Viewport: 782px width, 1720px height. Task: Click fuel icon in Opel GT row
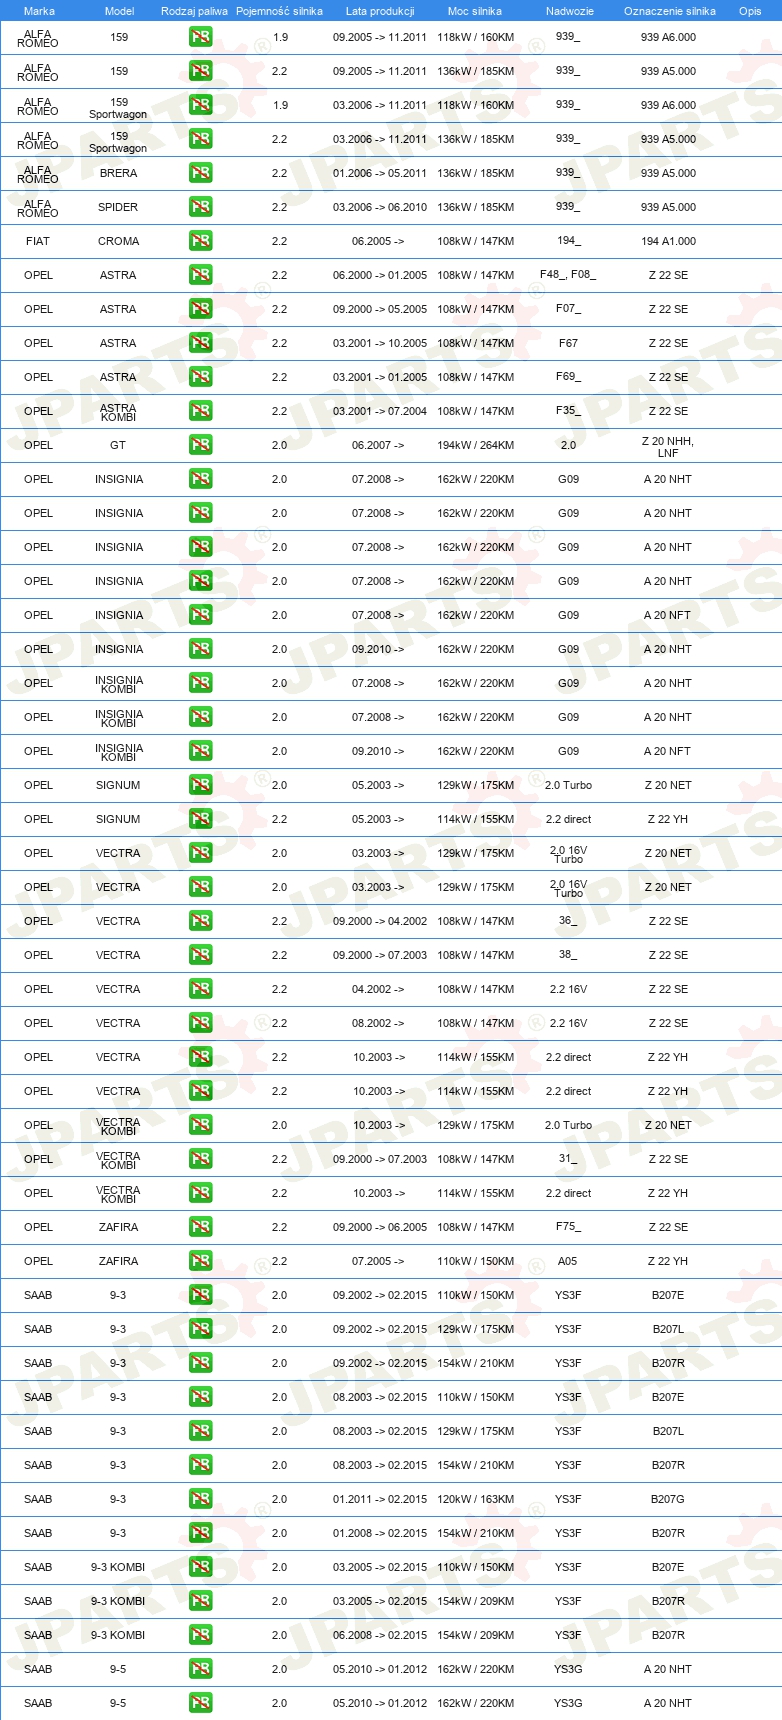(200, 445)
